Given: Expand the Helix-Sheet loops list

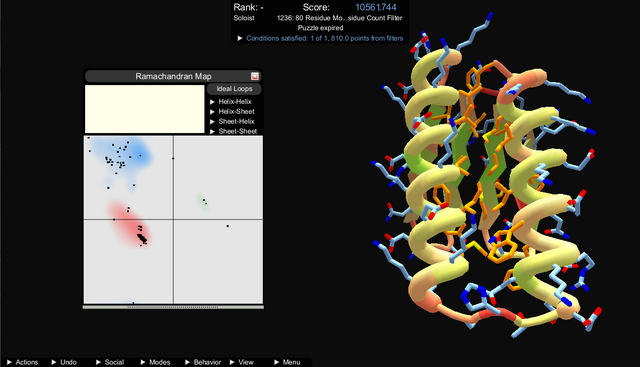Looking at the screenshot, I should click(232, 111).
